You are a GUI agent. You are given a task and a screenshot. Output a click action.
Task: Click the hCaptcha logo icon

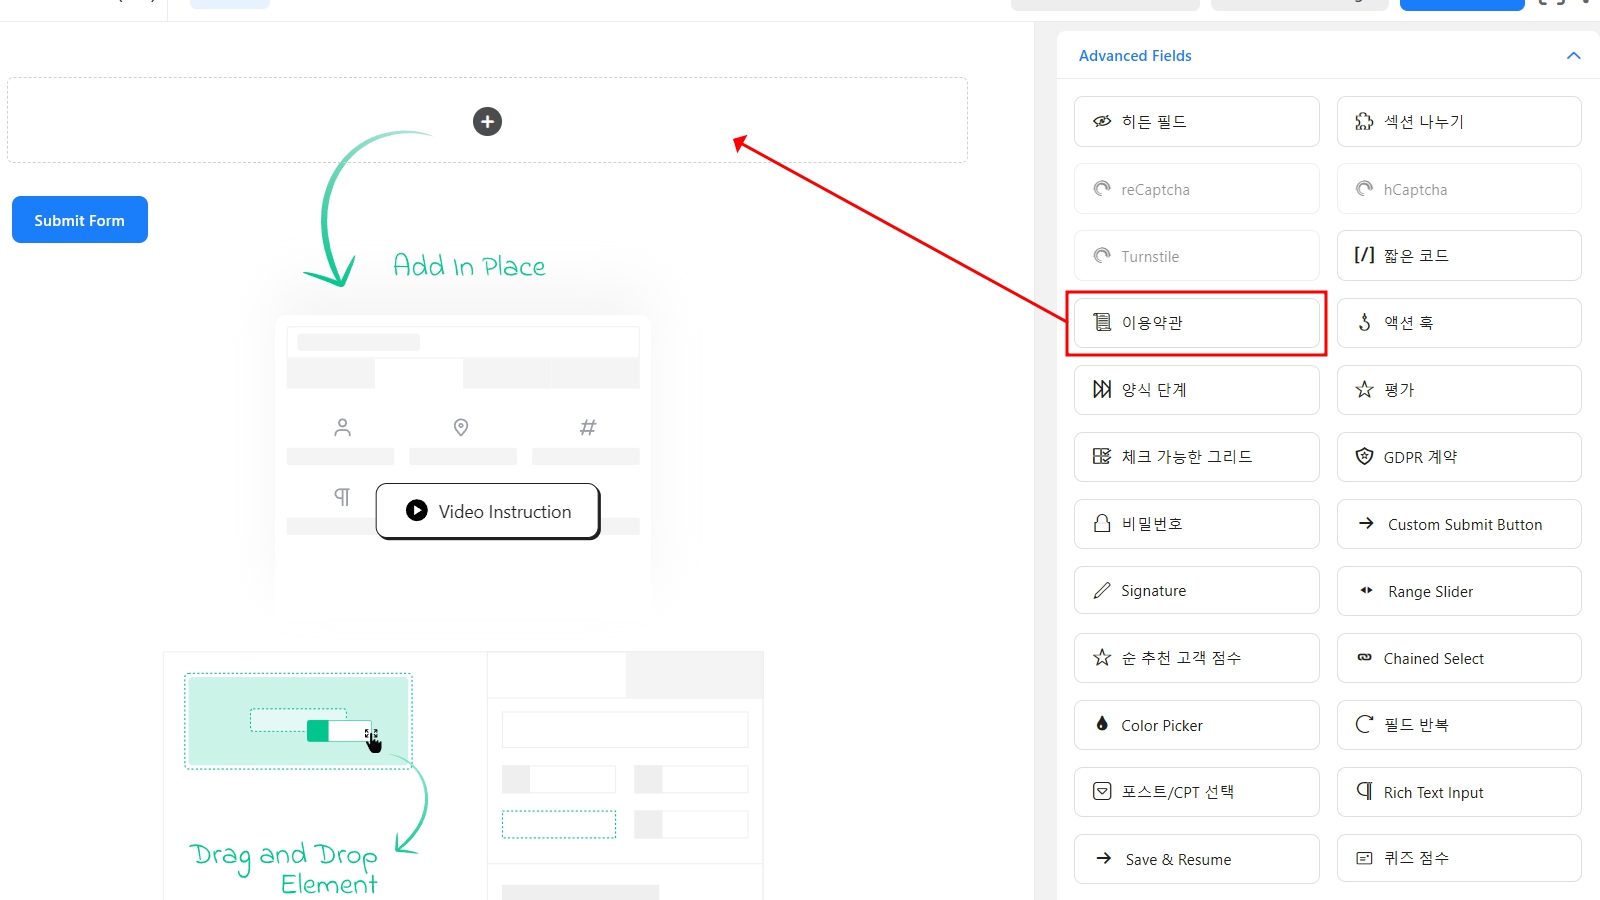[1364, 188]
